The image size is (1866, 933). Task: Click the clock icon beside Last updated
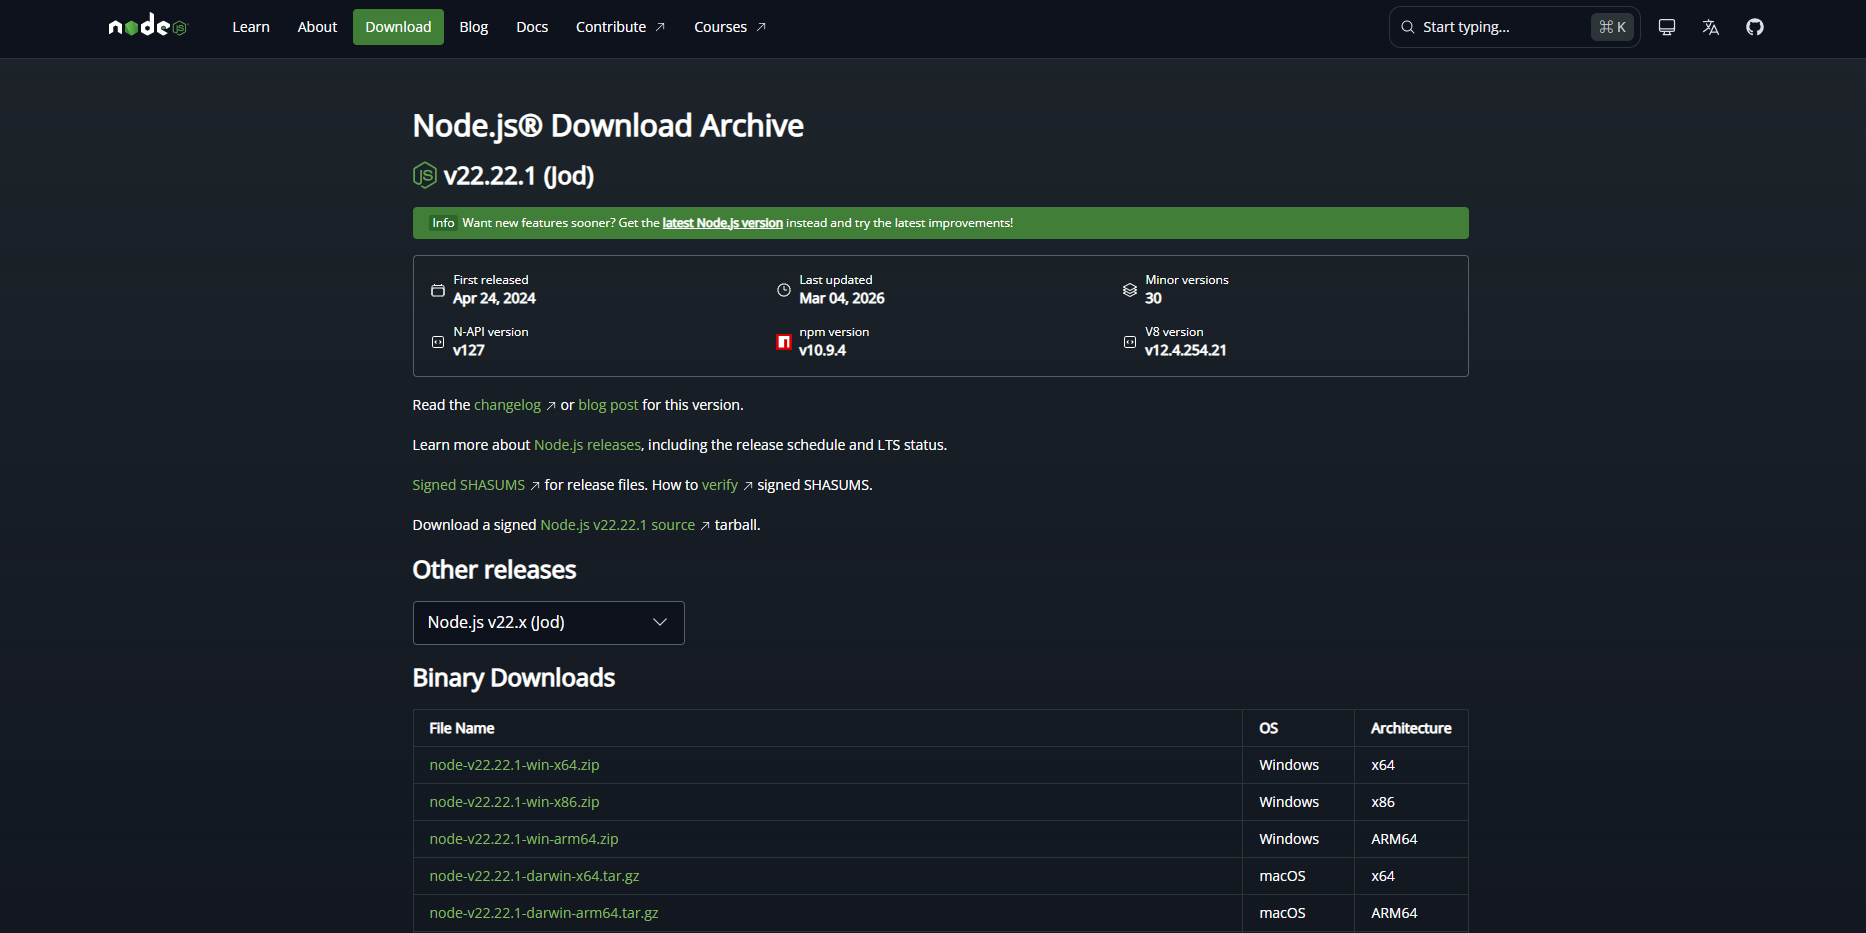[x=784, y=290]
